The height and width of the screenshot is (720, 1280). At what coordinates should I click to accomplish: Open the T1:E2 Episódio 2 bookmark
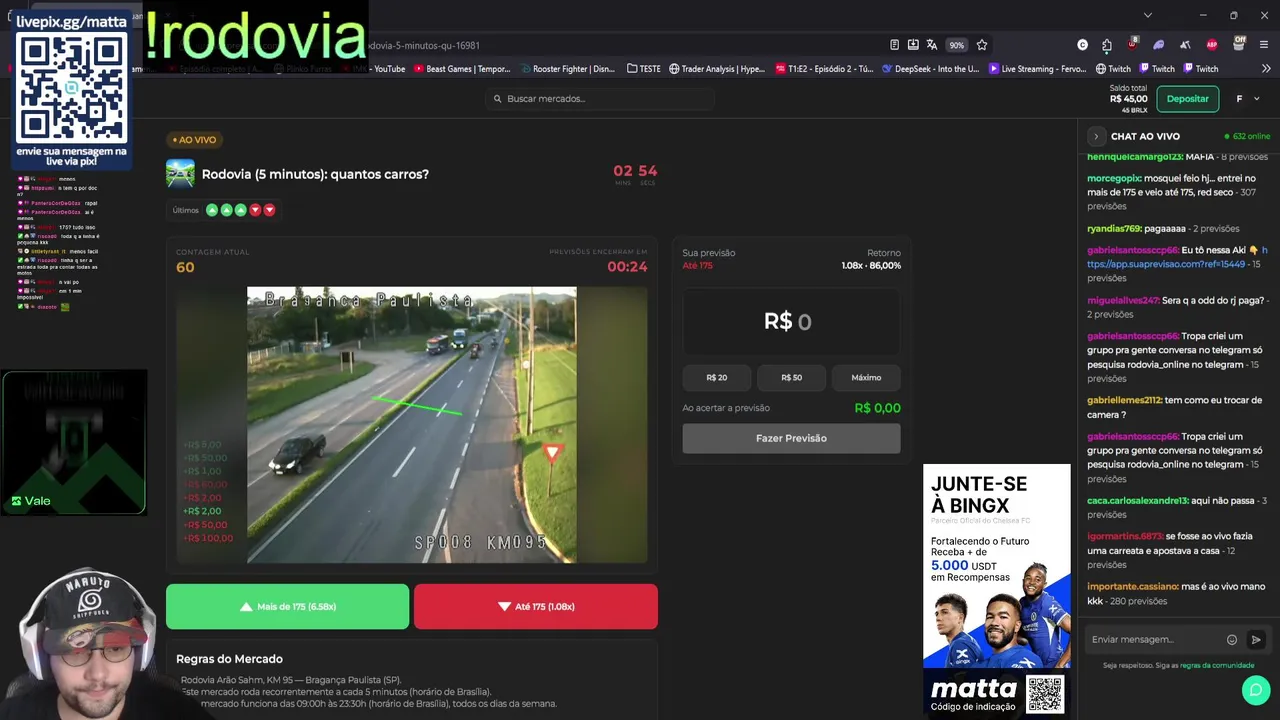point(824,69)
